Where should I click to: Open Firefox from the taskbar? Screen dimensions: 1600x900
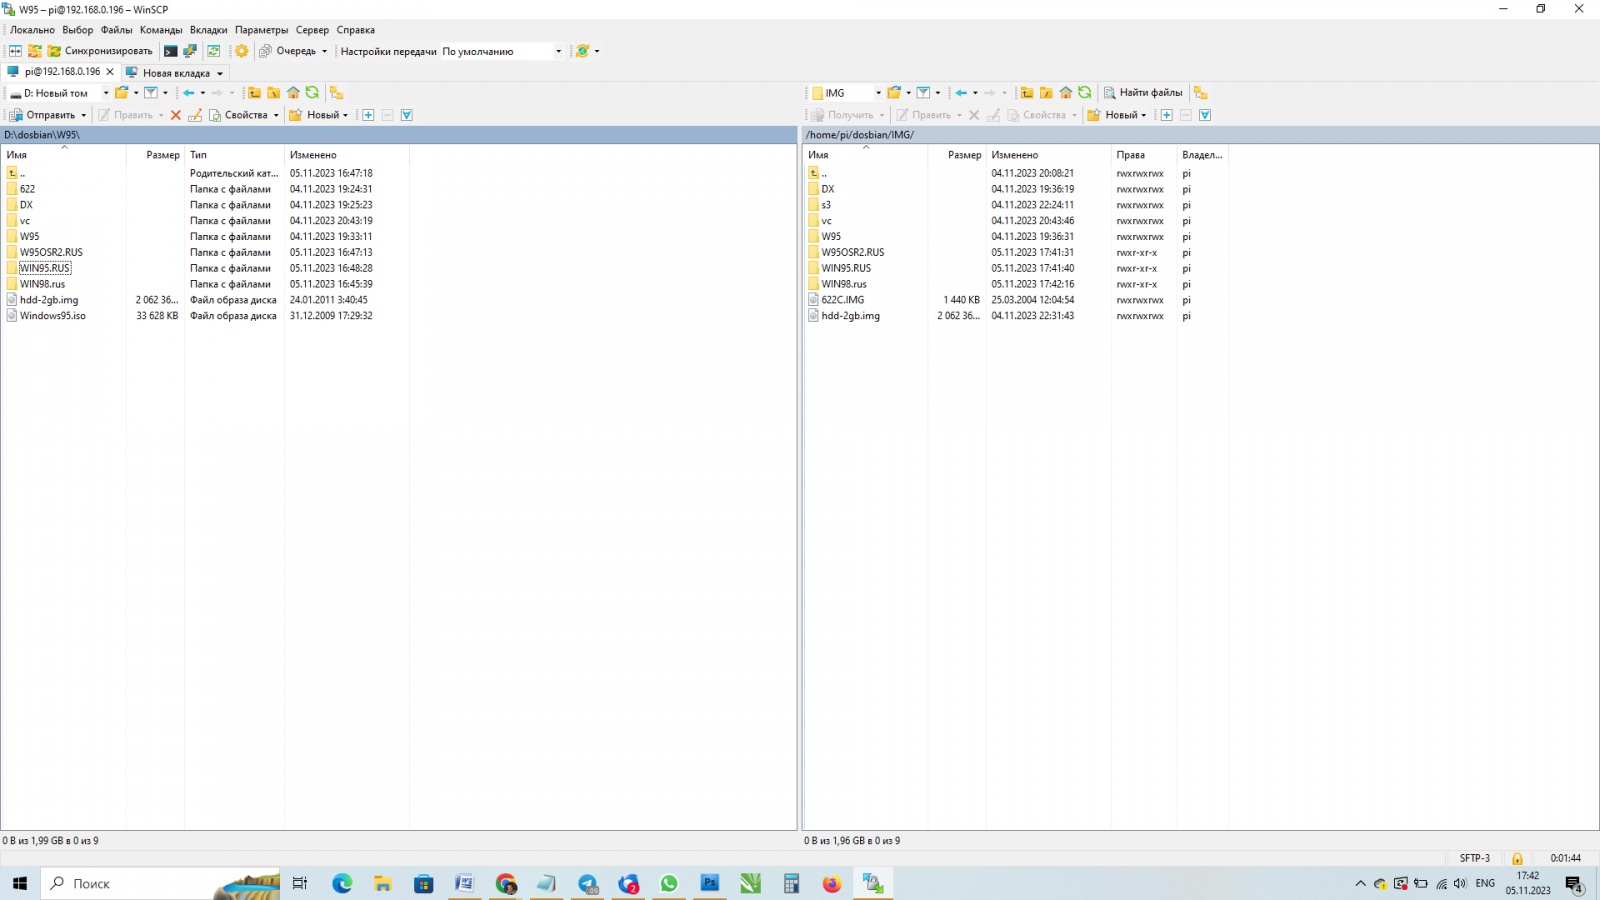[x=832, y=884]
